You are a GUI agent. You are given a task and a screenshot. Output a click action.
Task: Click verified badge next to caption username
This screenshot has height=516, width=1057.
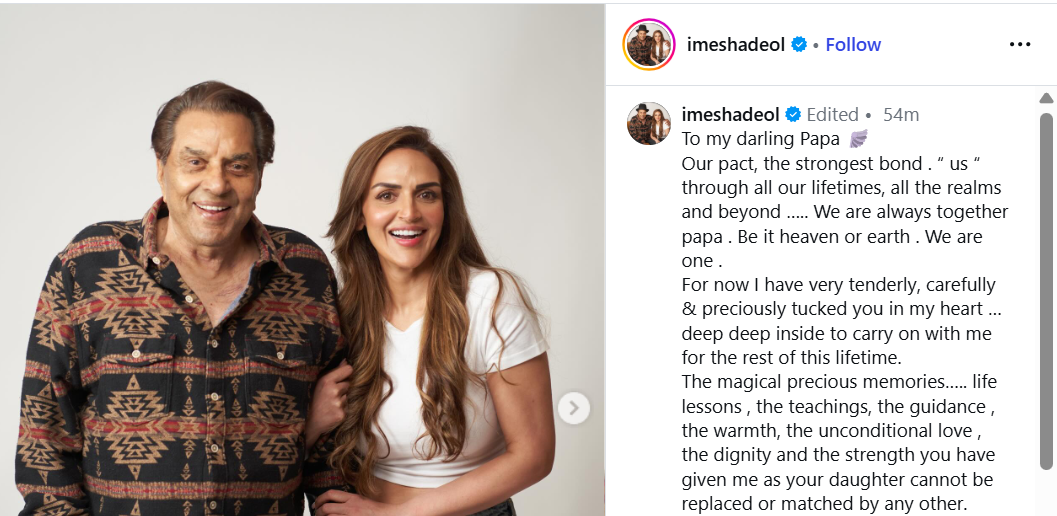coord(793,115)
